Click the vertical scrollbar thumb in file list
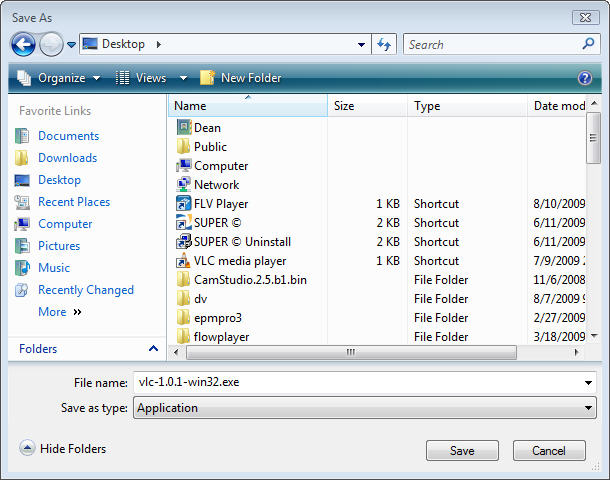 (x=594, y=138)
